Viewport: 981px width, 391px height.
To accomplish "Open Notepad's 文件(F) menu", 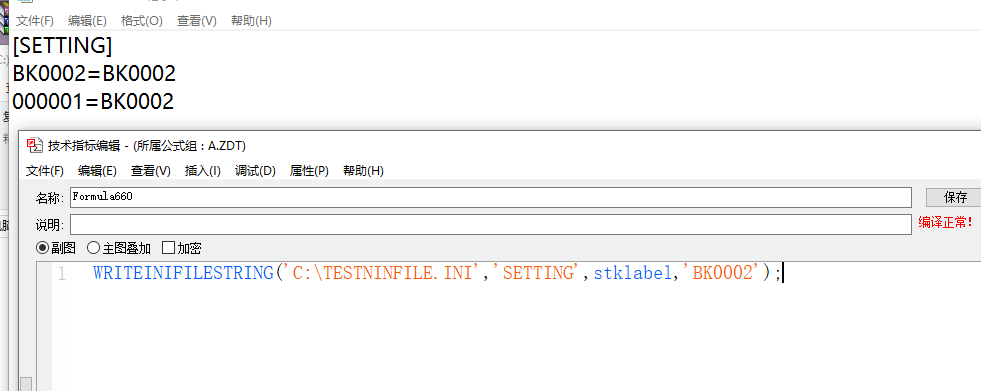I will pos(35,21).
